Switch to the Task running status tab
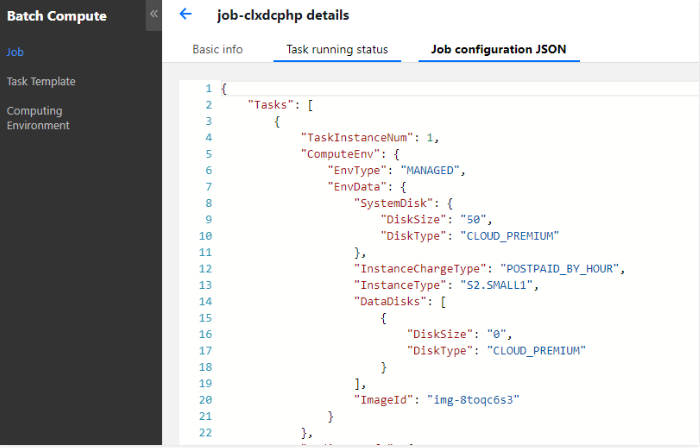 coord(337,49)
